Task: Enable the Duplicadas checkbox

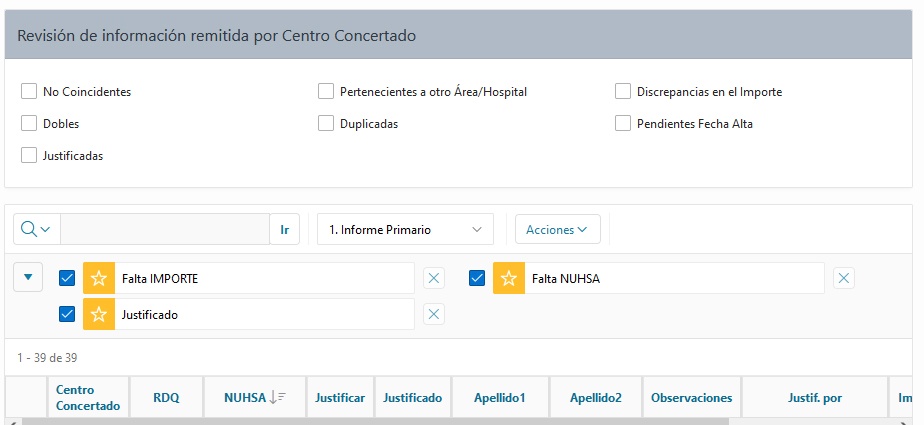Action: (326, 124)
